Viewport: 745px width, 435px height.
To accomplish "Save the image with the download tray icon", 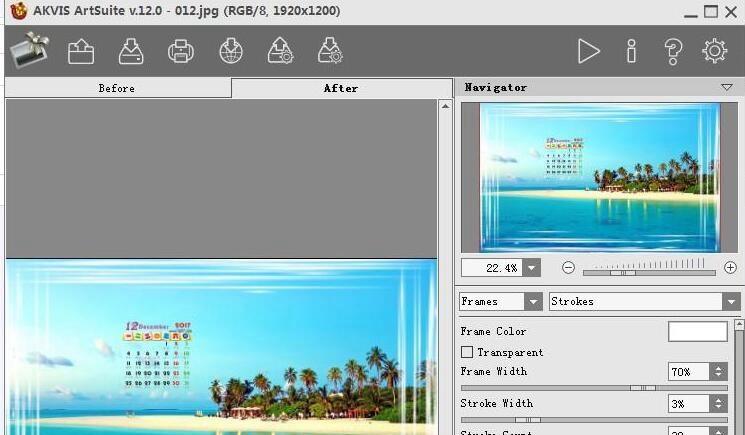I will click(x=131, y=51).
